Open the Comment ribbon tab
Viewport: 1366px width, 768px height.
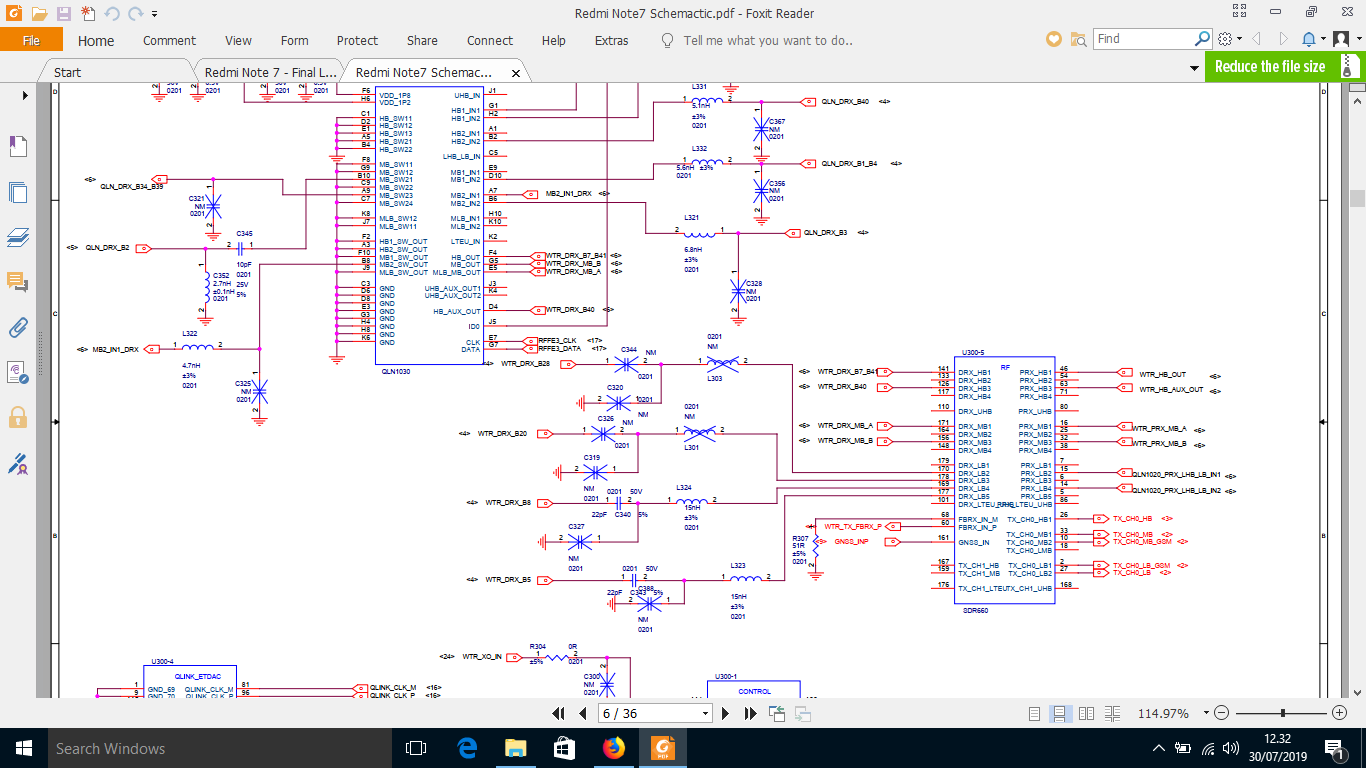170,41
